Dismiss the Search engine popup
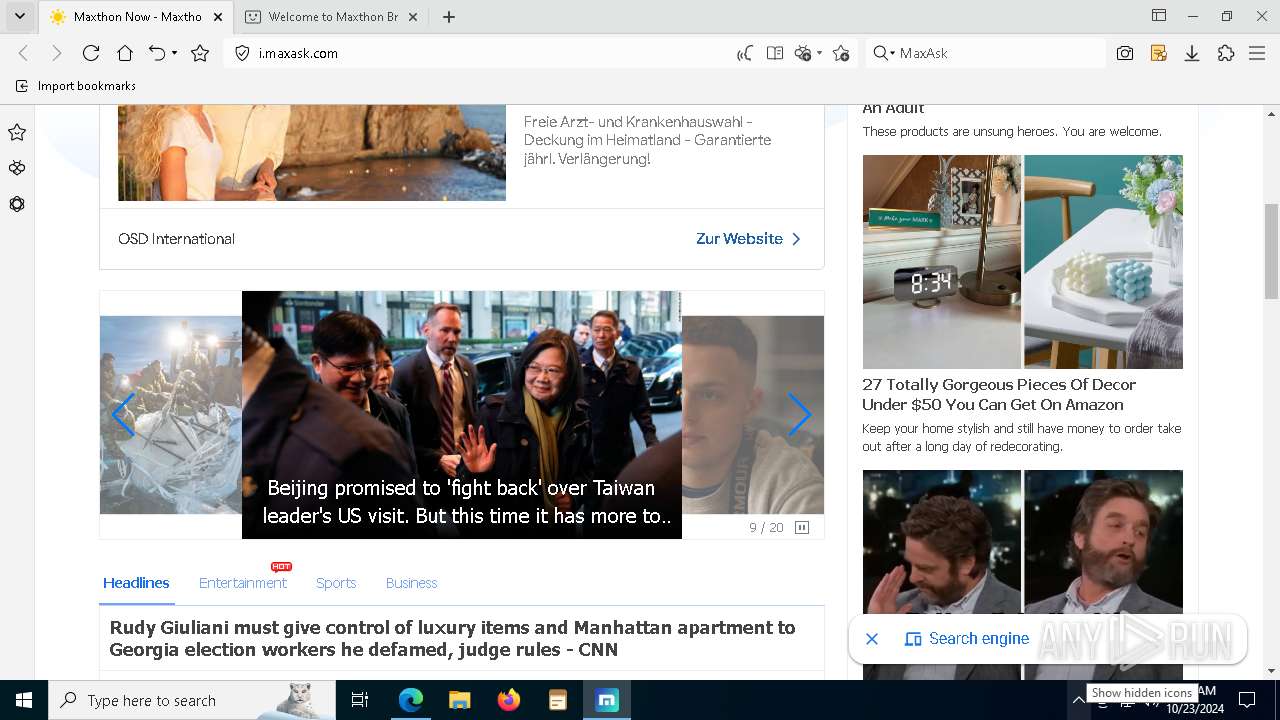The height and width of the screenshot is (720, 1280). [x=872, y=639]
